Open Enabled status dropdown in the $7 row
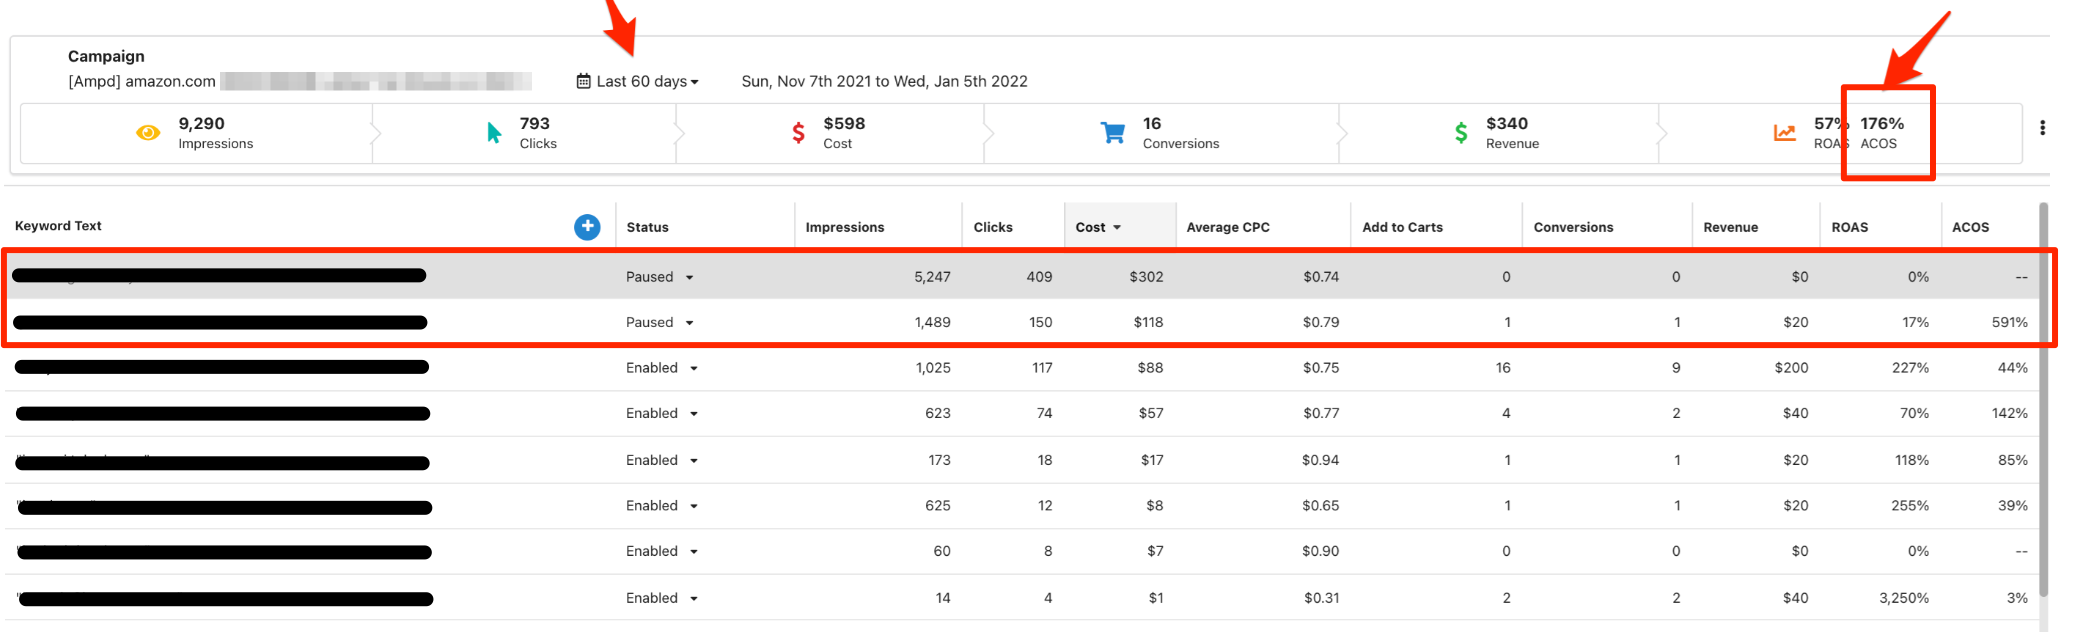 click(x=662, y=551)
